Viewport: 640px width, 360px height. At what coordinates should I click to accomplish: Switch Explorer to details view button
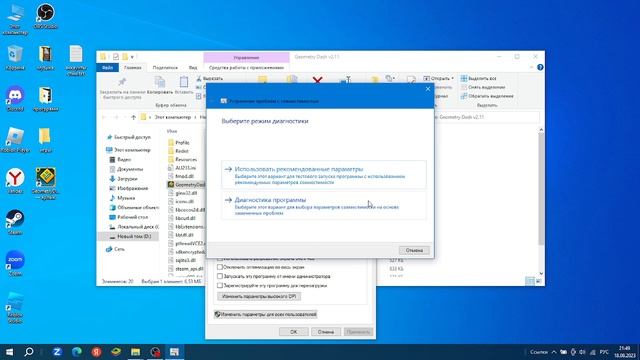(529, 281)
